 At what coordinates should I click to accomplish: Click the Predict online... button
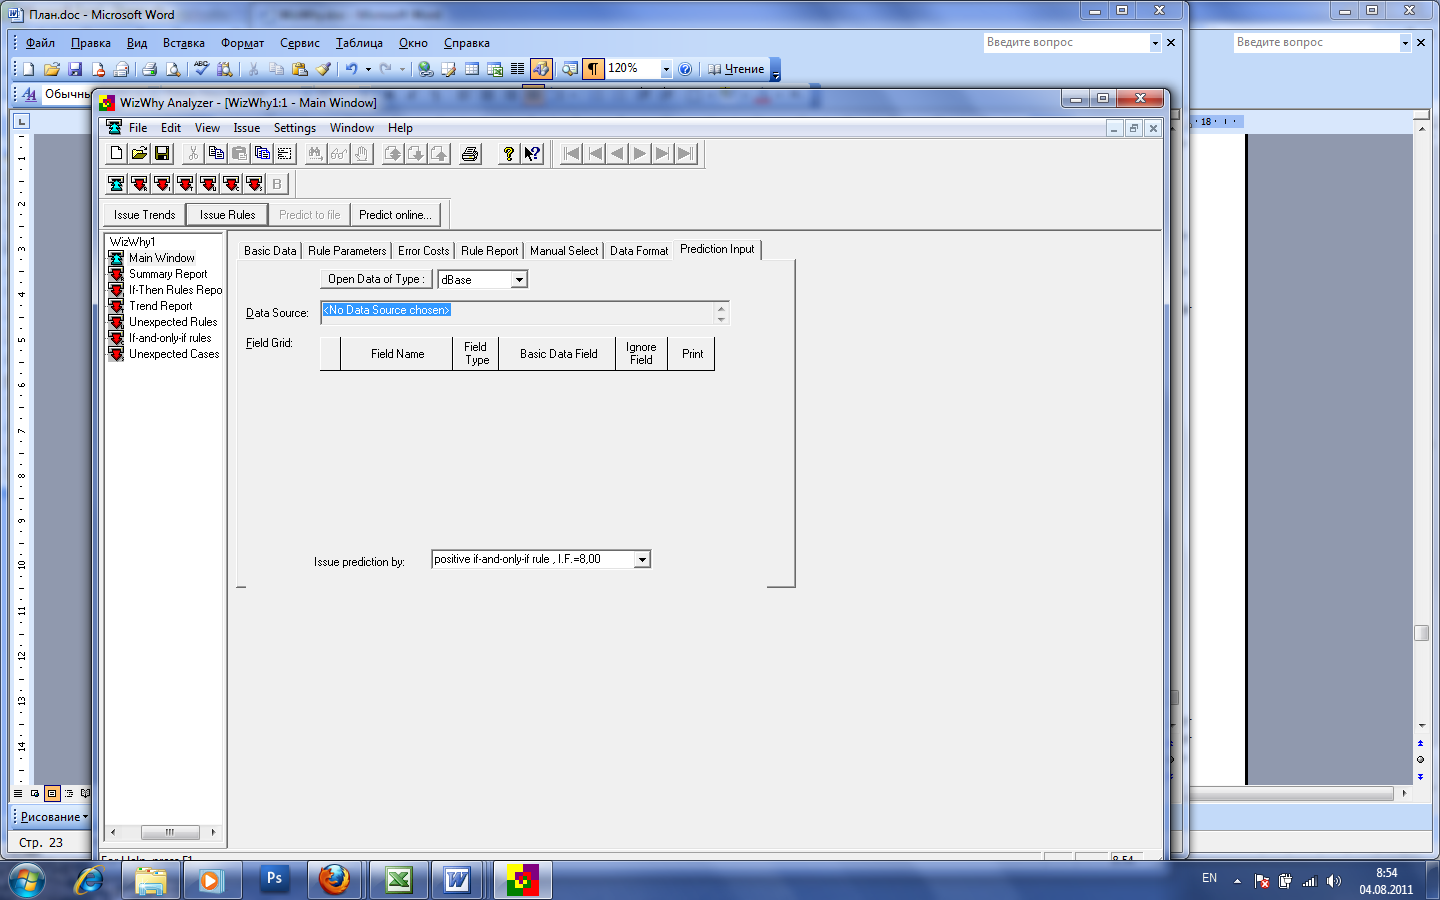coord(395,215)
